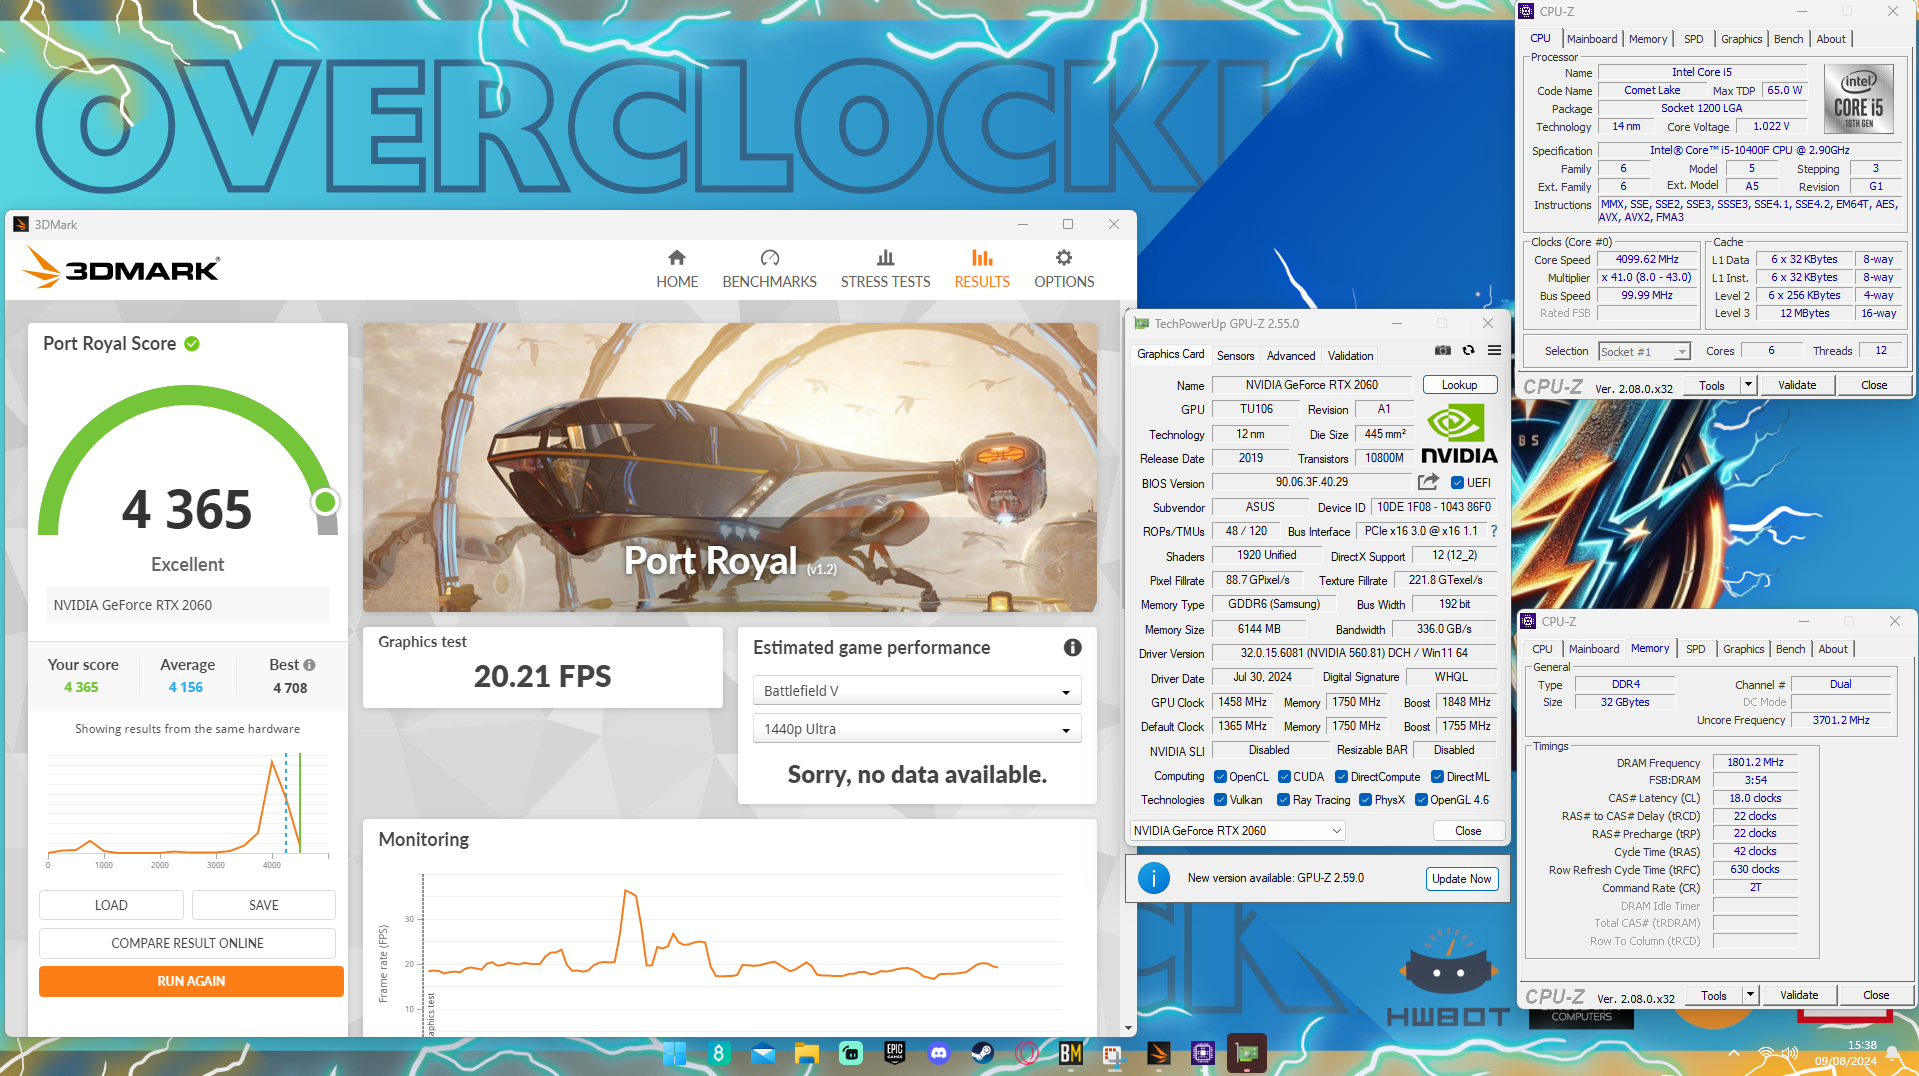Switch to Bench tab in top CPU-Z

pyautogui.click(x=1788, y=39)
